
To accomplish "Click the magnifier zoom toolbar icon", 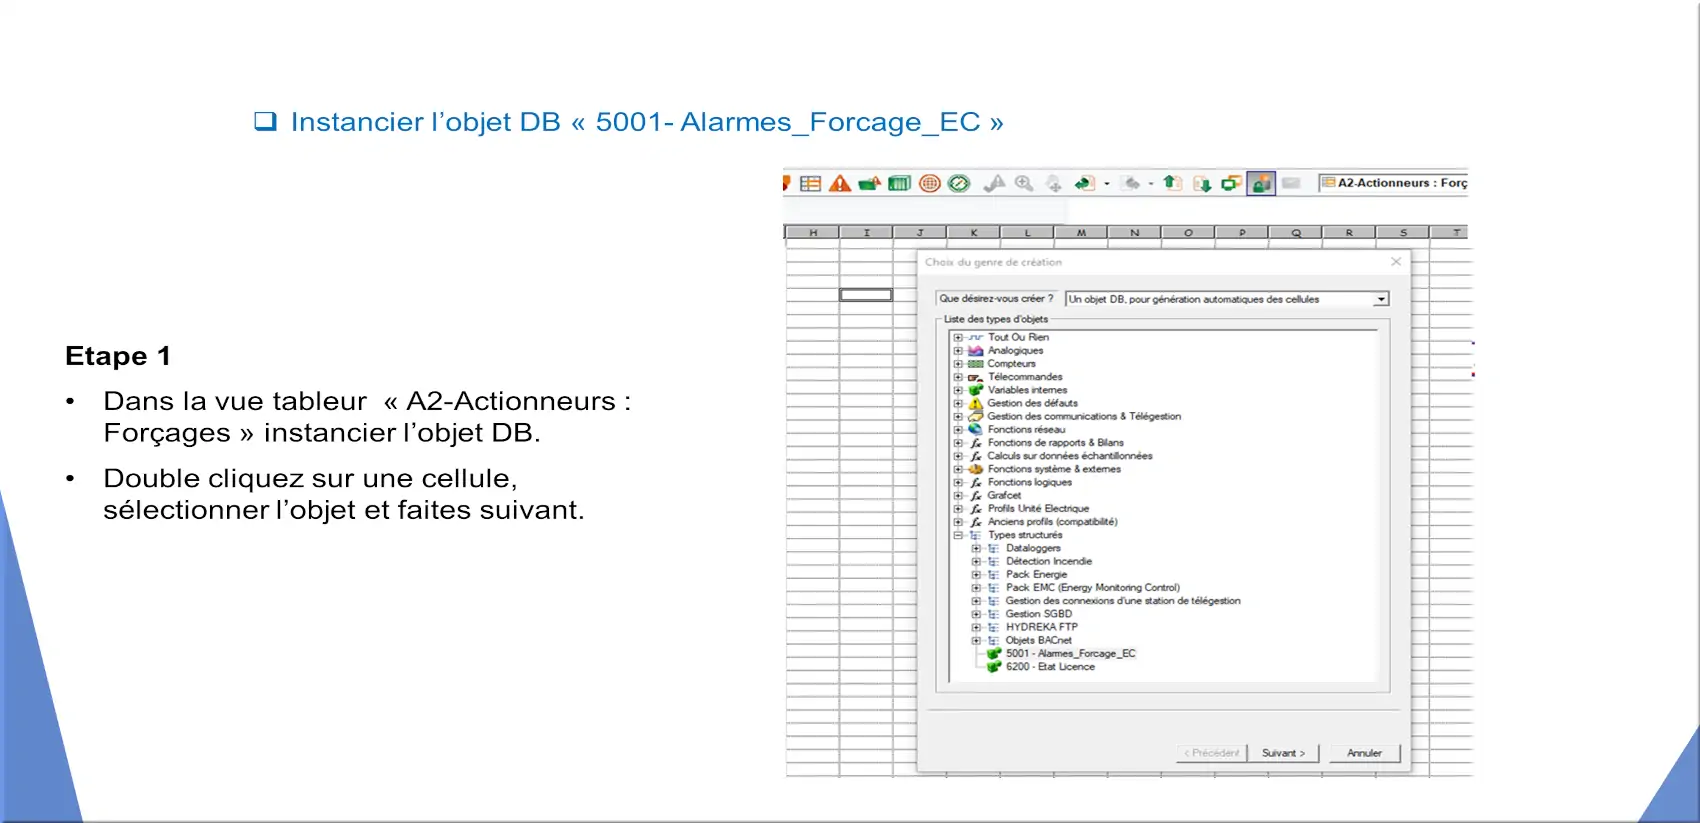I will (1024, 183).
